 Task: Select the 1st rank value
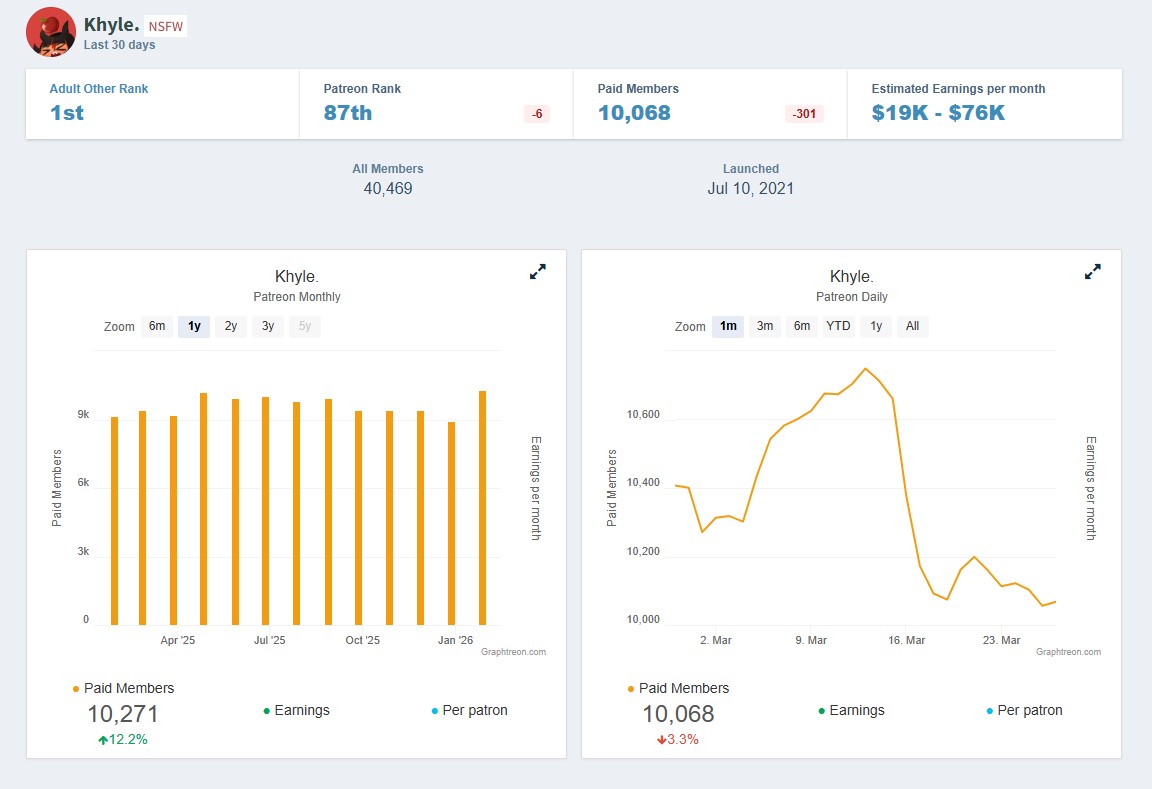(x=67, y=112)
